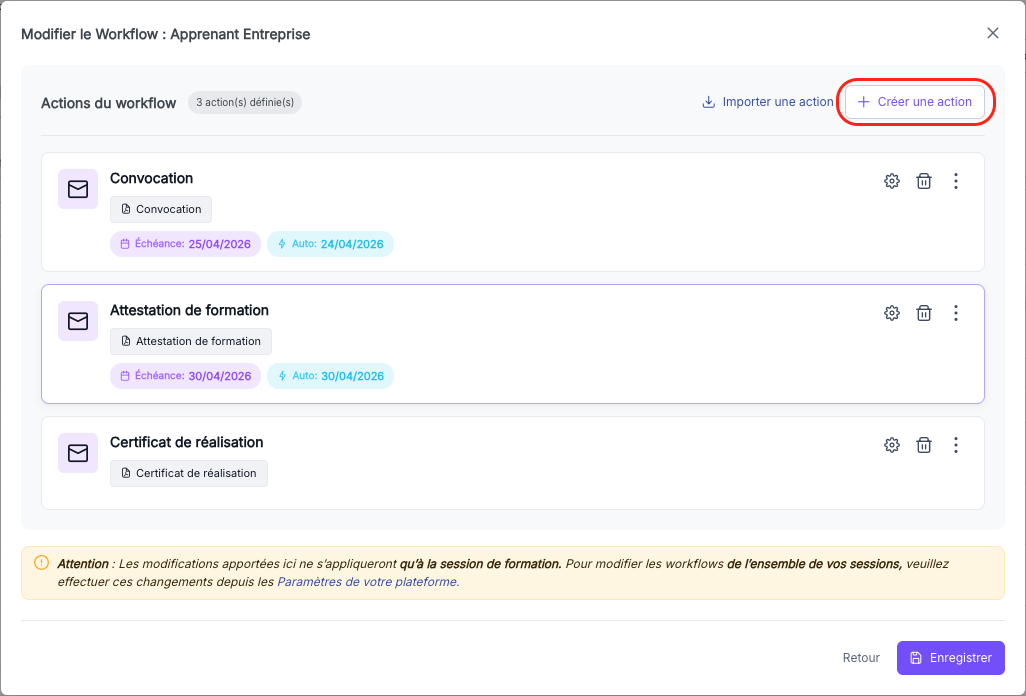
Task: Save workflow with Enregistrer button
Action: point(950,658)
